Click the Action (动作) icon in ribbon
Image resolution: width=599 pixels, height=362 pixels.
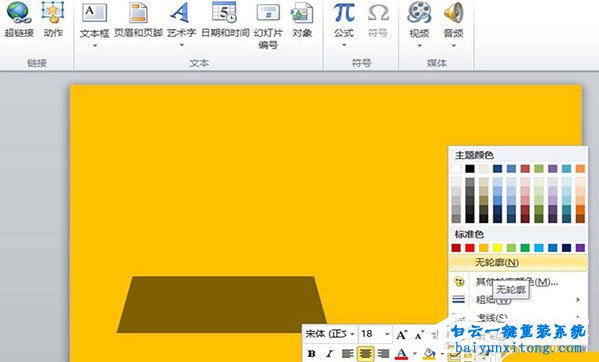pos(53,12)
